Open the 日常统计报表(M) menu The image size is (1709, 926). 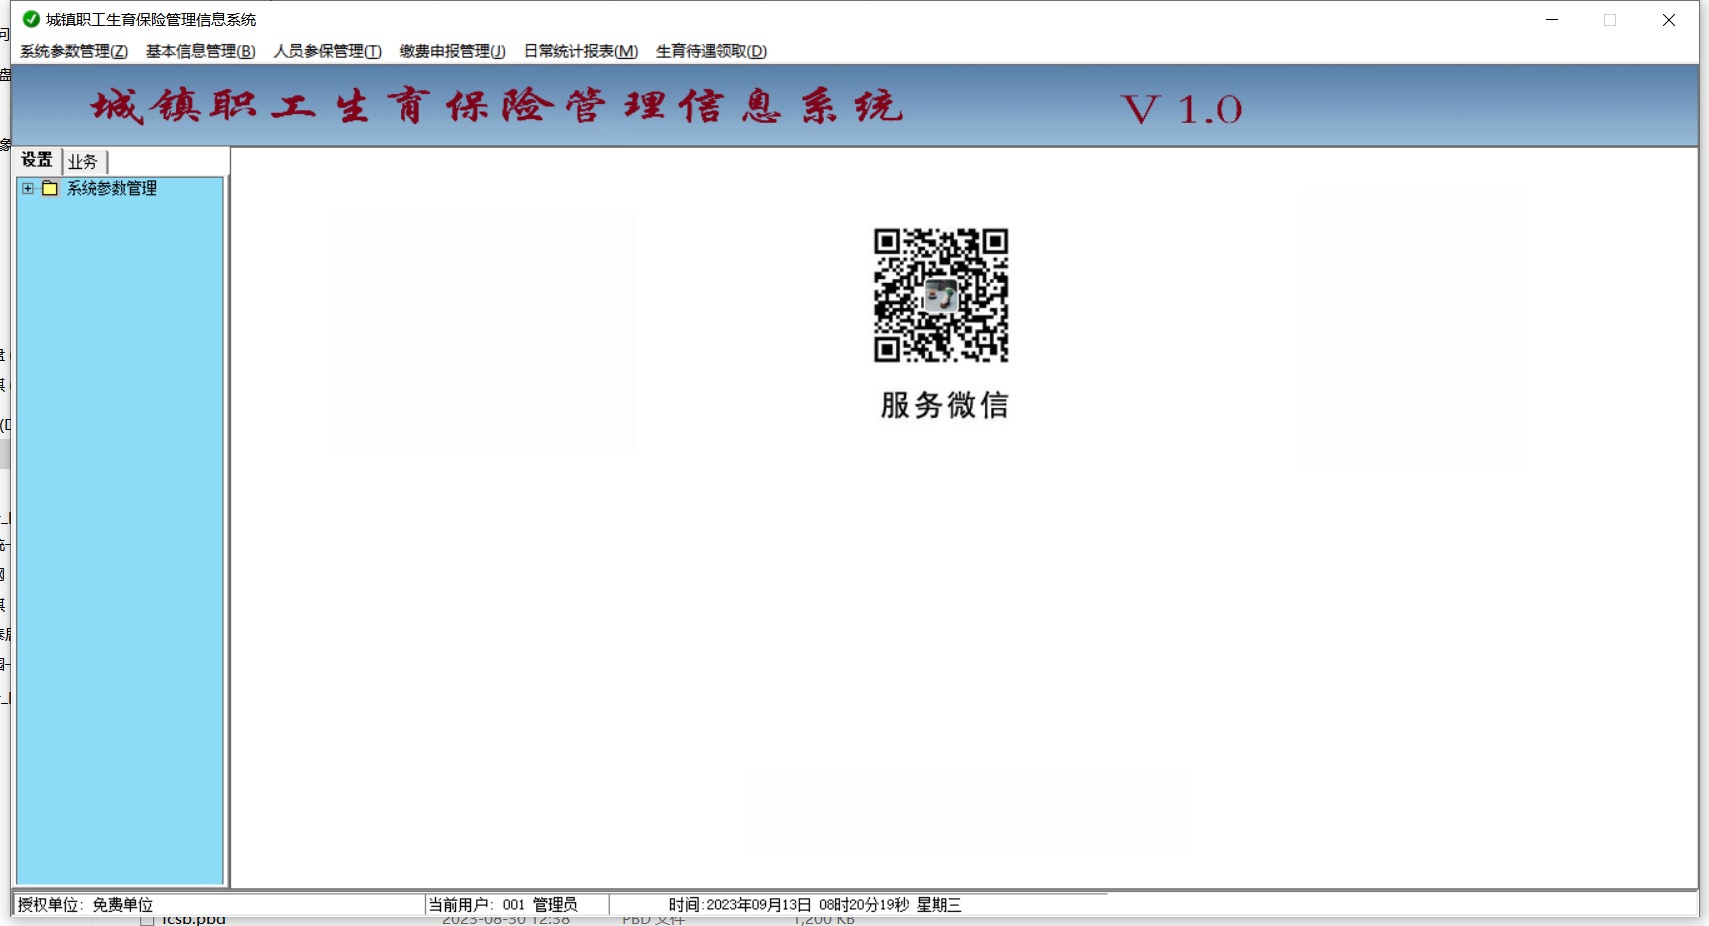580,51
